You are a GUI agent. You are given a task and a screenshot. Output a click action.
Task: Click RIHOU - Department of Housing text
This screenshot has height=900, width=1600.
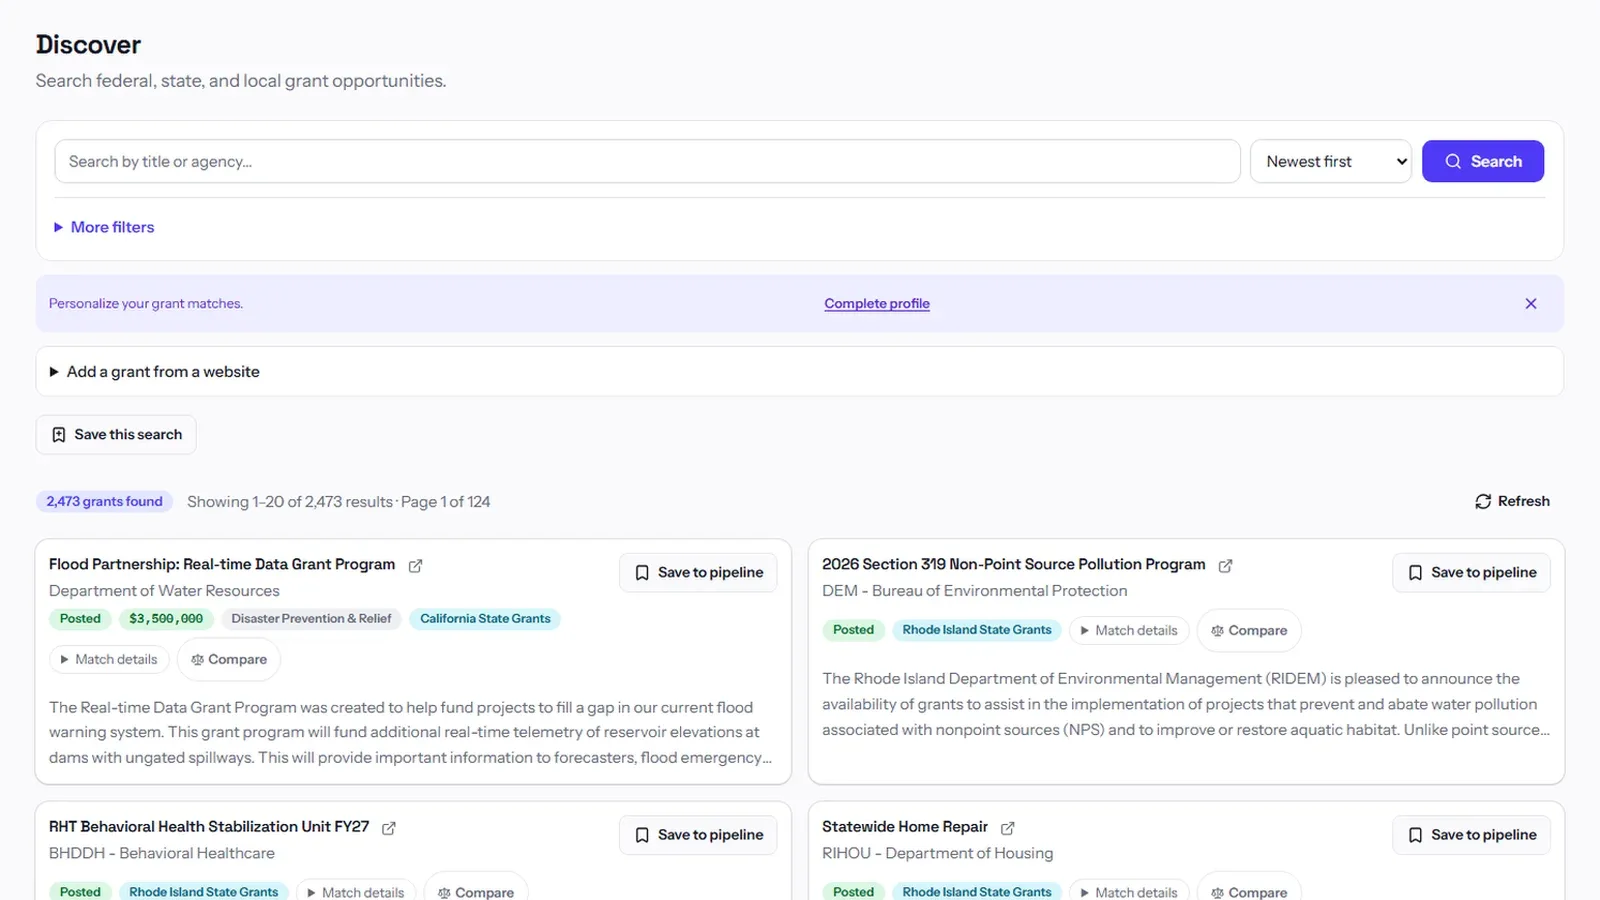[937, 853]
